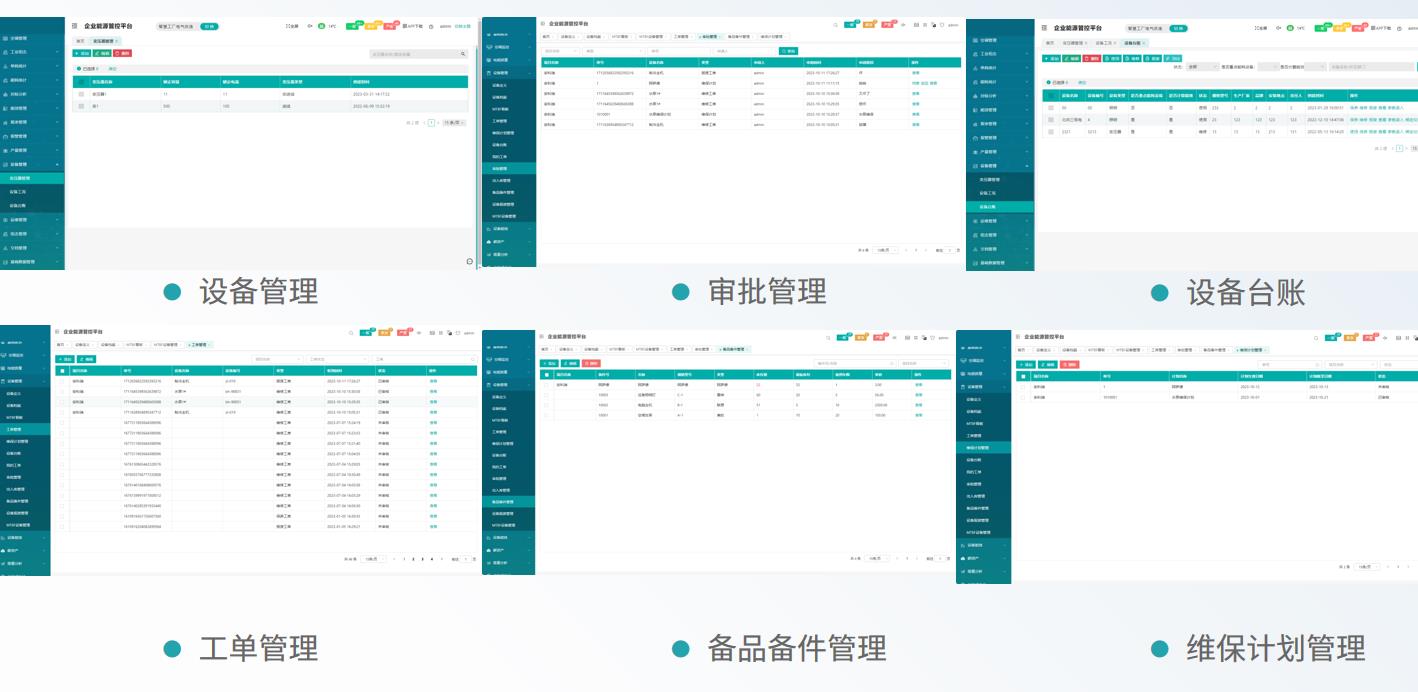The height and width of the screenshot is (692, 1418).
Task: Click the search magnifier in 设备管理 panel
Action: pyautogui.click(x=463, y=53)
